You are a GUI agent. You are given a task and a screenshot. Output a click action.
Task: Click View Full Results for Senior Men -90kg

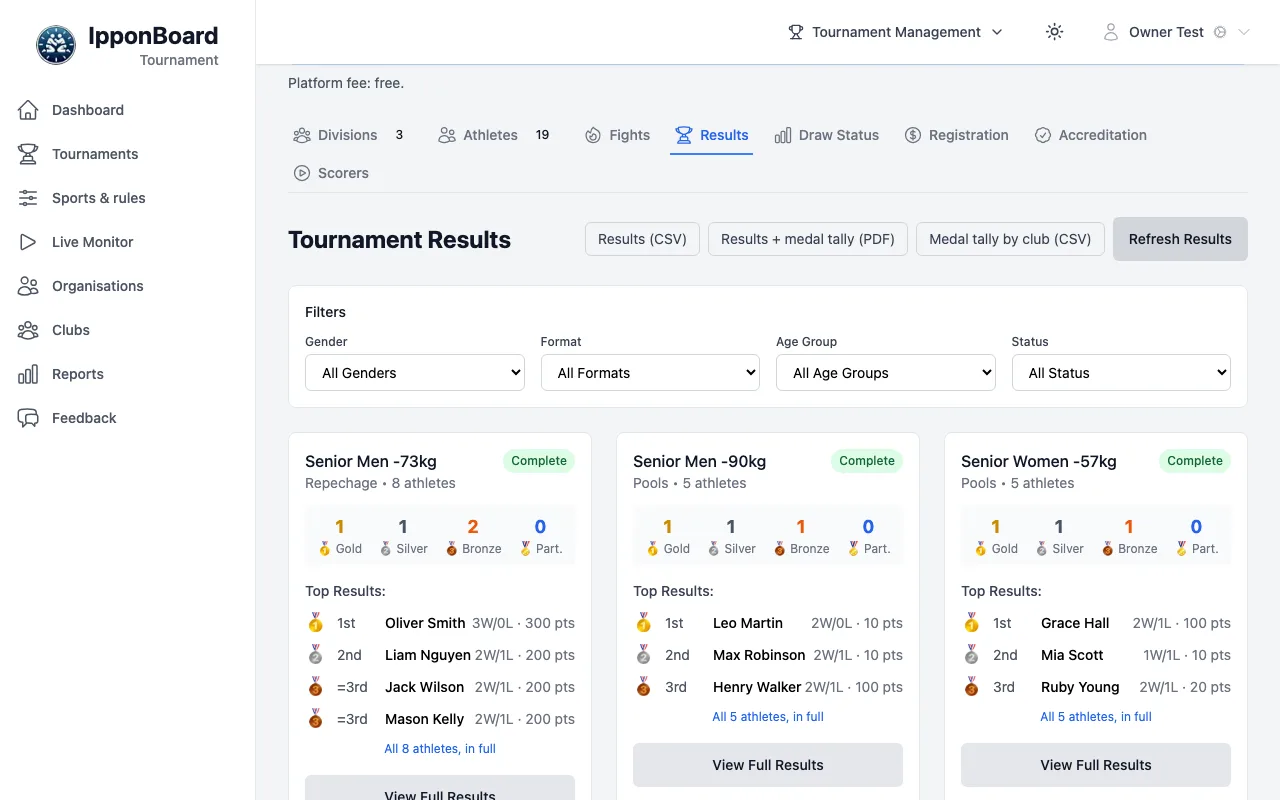(x=768, y=765)
